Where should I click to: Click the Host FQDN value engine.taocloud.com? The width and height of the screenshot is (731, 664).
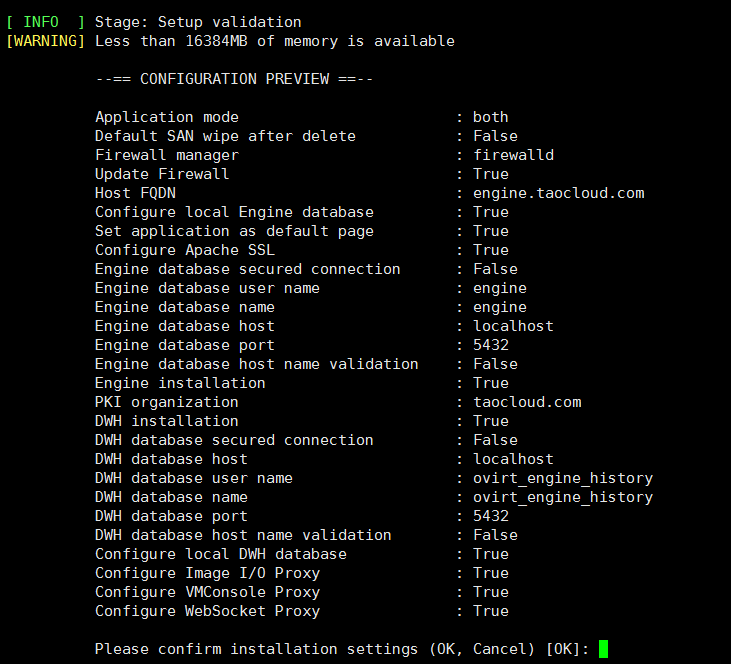tap(559, 193)
